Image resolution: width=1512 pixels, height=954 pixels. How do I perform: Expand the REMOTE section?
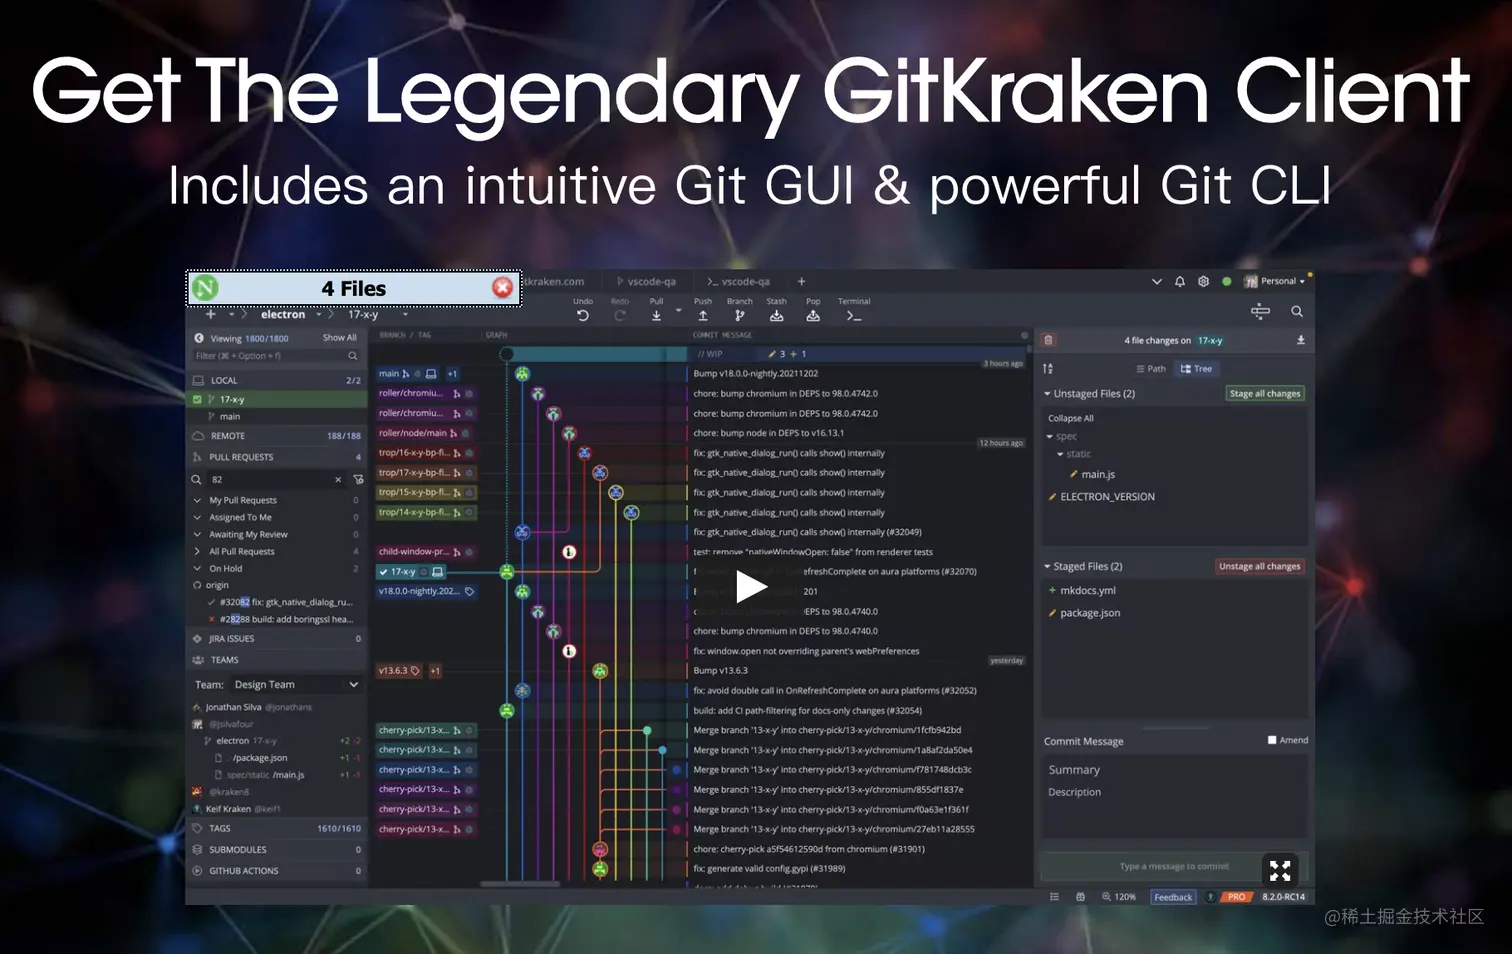(x=277, y=436)
